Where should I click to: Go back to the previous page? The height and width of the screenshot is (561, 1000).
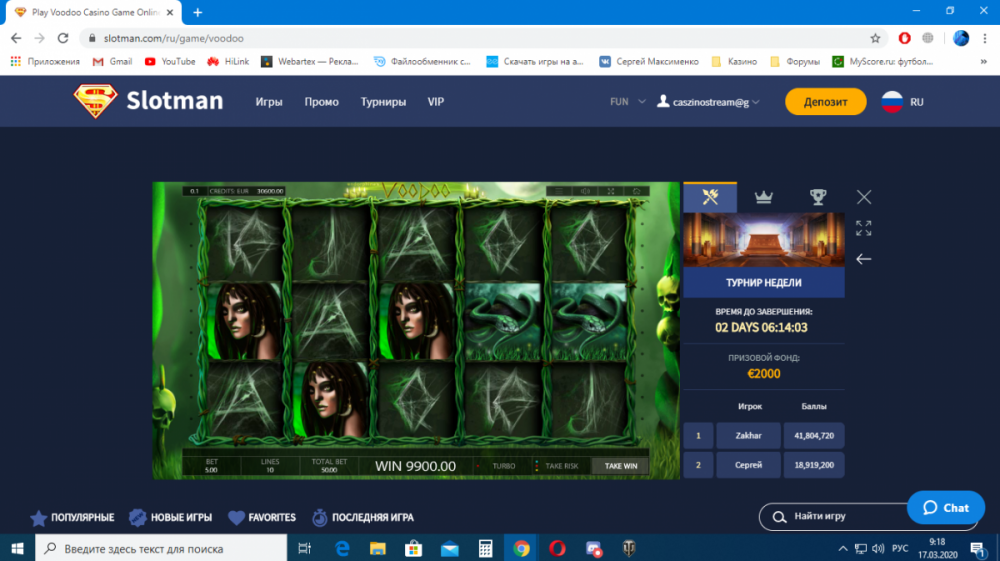point(16,38)
